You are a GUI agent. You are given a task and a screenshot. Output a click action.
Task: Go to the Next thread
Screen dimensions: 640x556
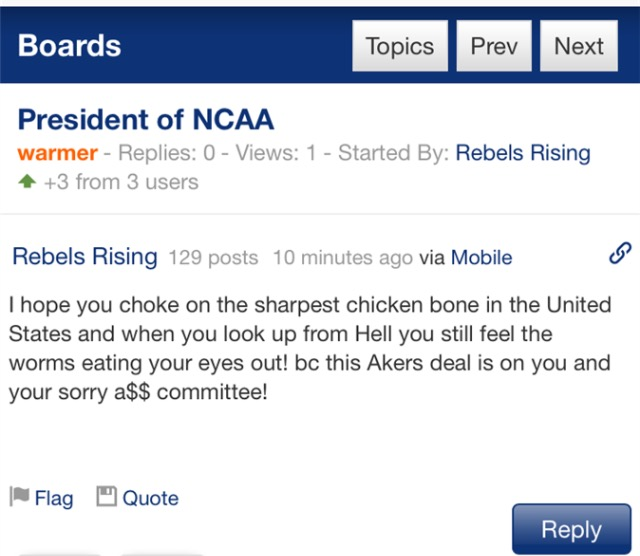(579, 46)
